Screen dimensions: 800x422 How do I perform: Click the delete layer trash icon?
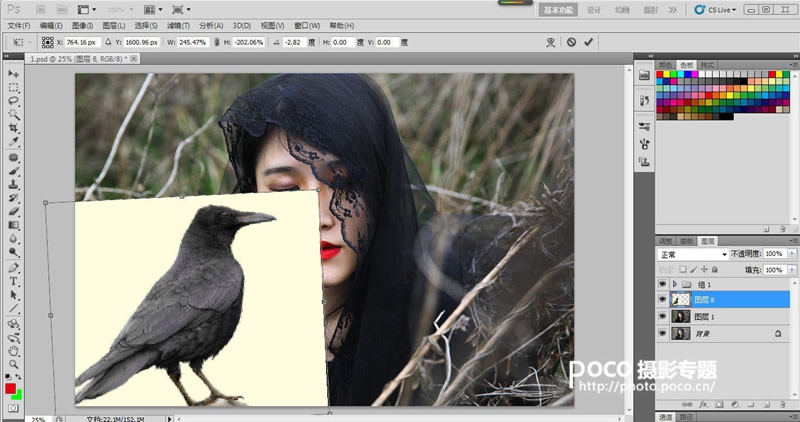[783, 405]
